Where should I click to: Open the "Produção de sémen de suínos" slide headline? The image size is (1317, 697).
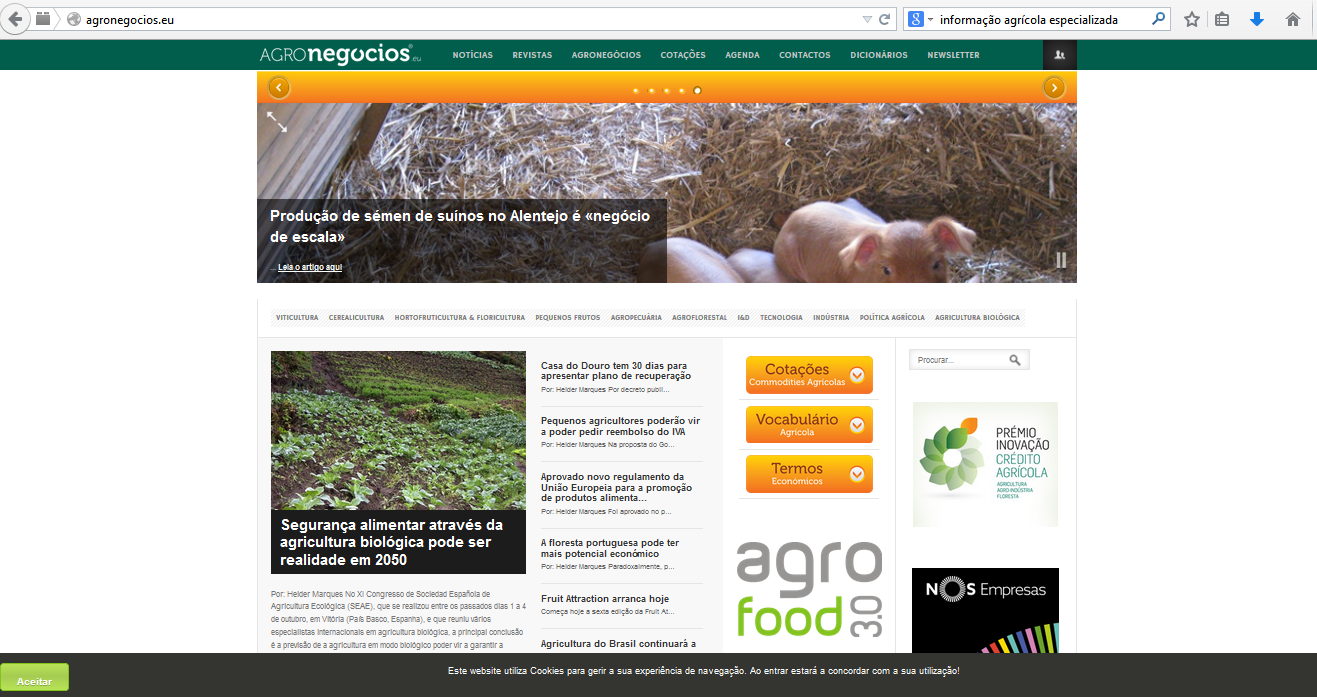pos(461,226)
